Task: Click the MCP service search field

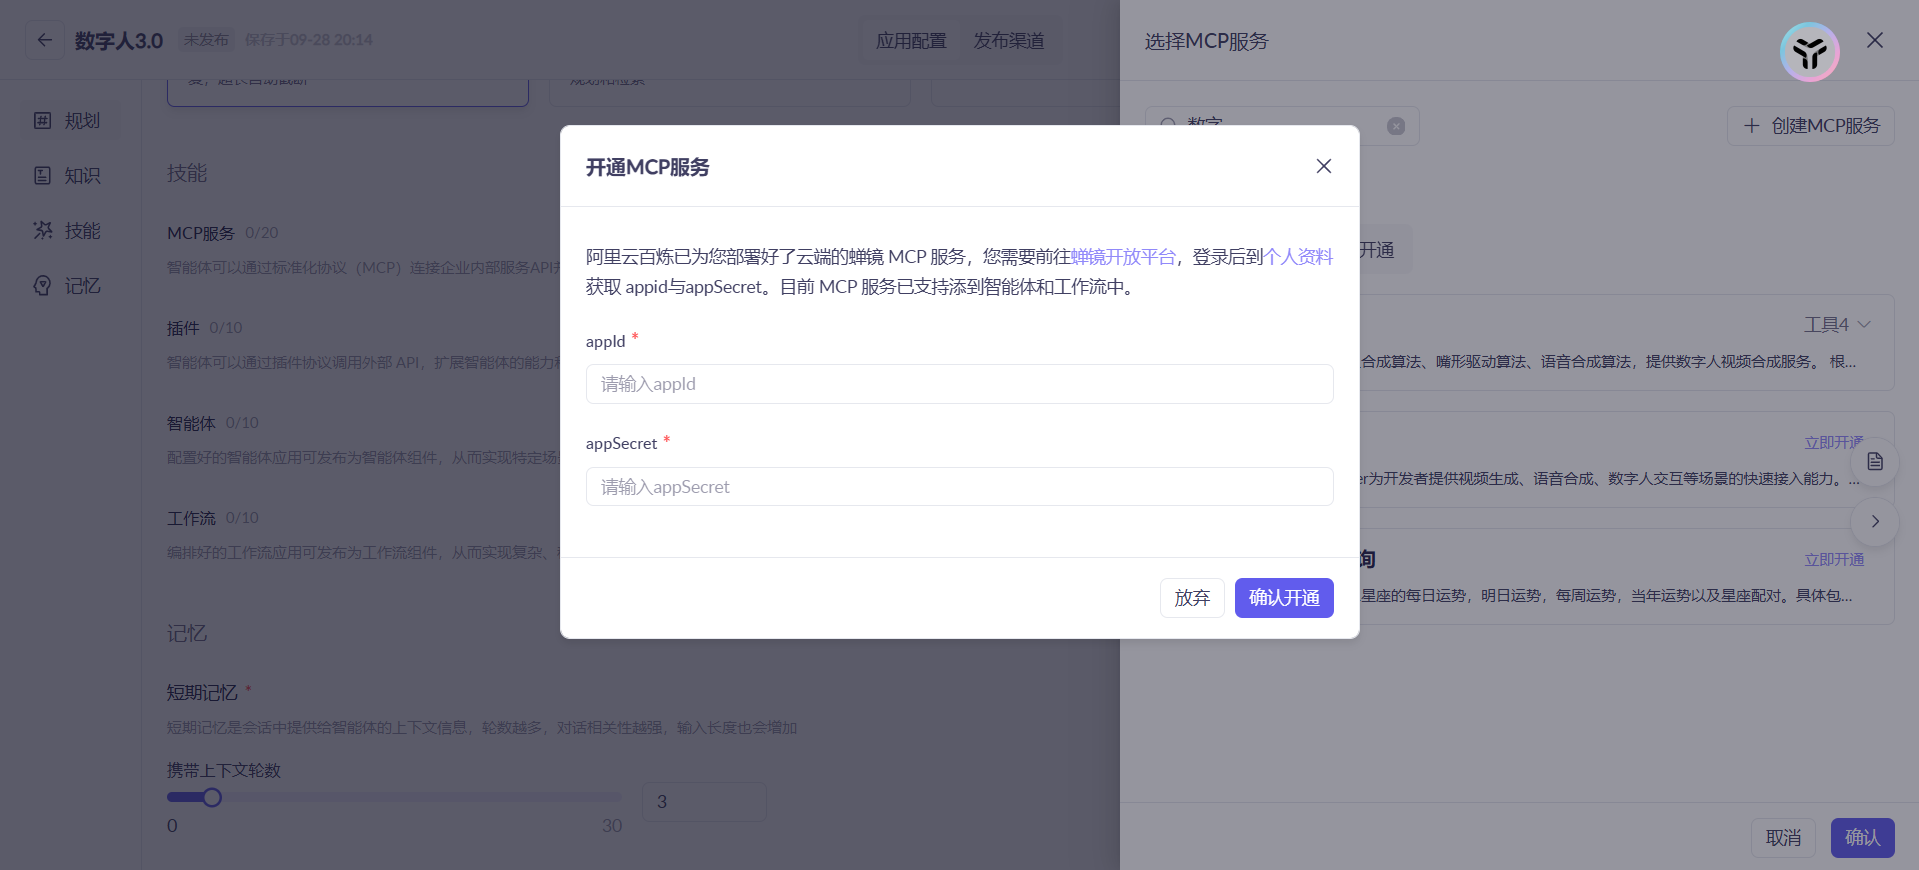Action: pos(1282,126)
